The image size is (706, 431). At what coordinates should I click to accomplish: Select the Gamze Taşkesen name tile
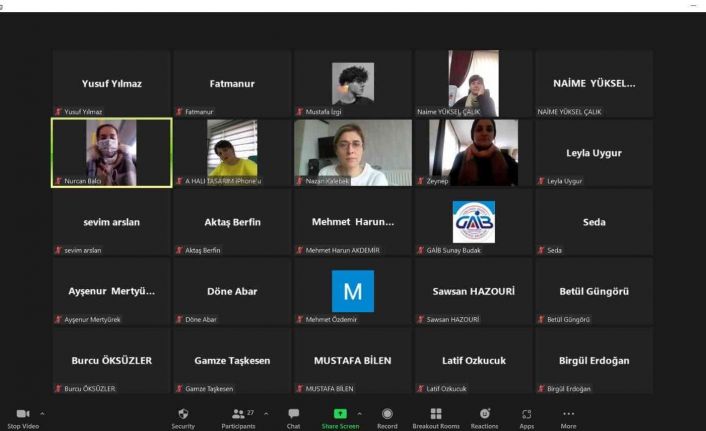click(232, 361)
